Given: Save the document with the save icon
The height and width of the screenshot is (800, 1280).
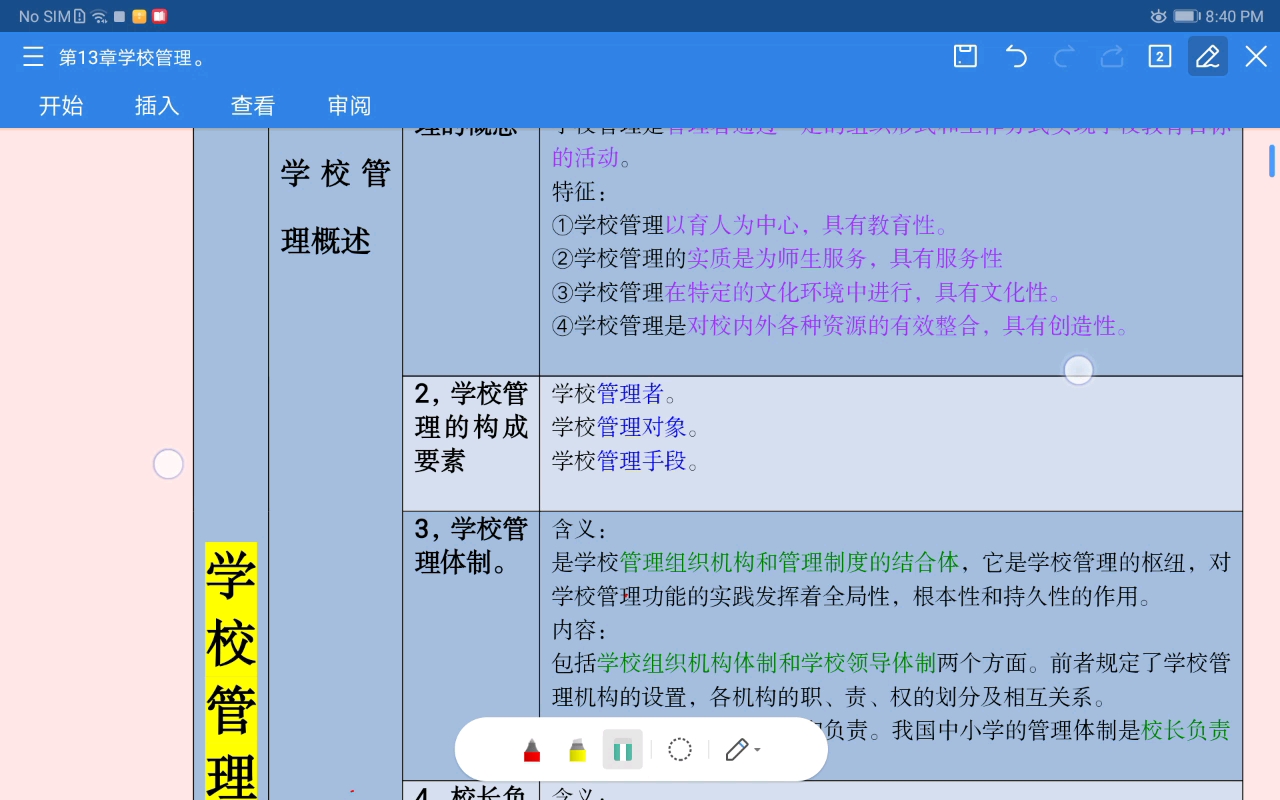Looking at the screenshot, I should pos(964,57).
